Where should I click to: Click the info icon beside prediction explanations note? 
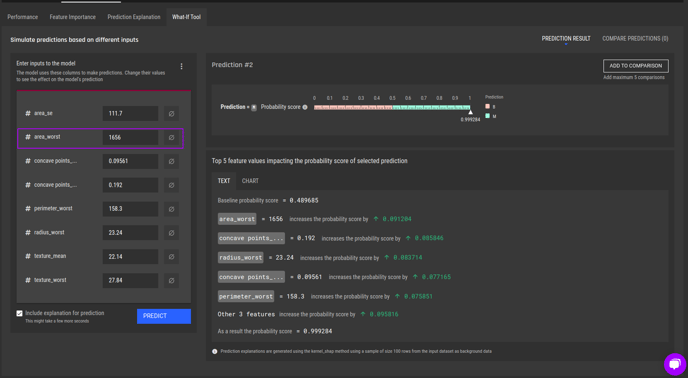(215, 351)
